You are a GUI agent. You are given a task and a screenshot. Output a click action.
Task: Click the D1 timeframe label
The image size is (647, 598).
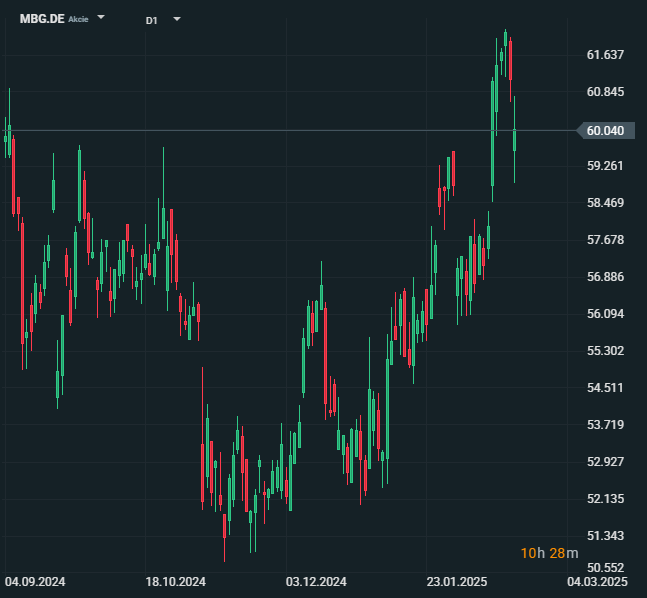coord(151,21)
